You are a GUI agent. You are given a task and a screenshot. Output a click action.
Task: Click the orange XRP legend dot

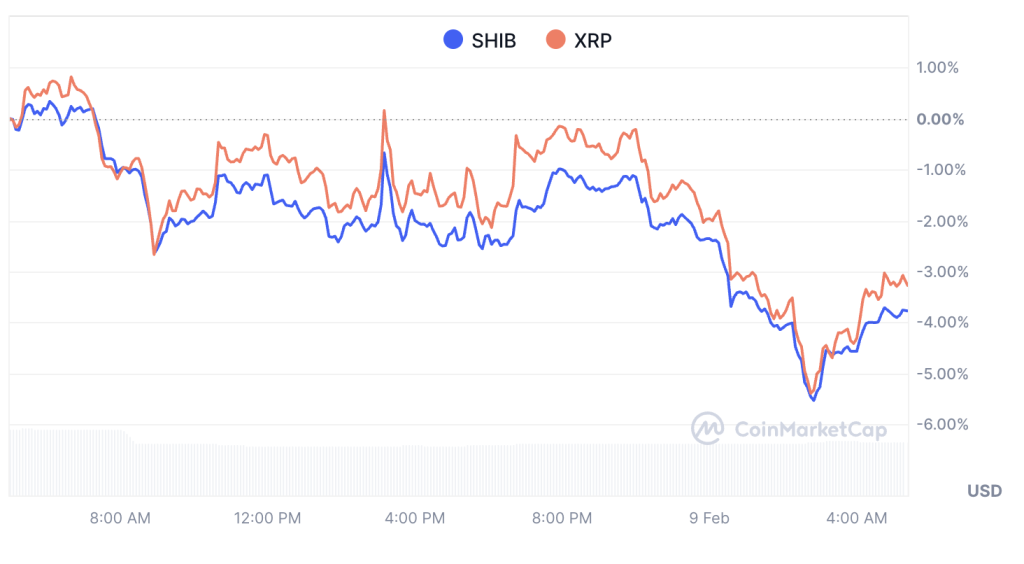tap(555, 40)
